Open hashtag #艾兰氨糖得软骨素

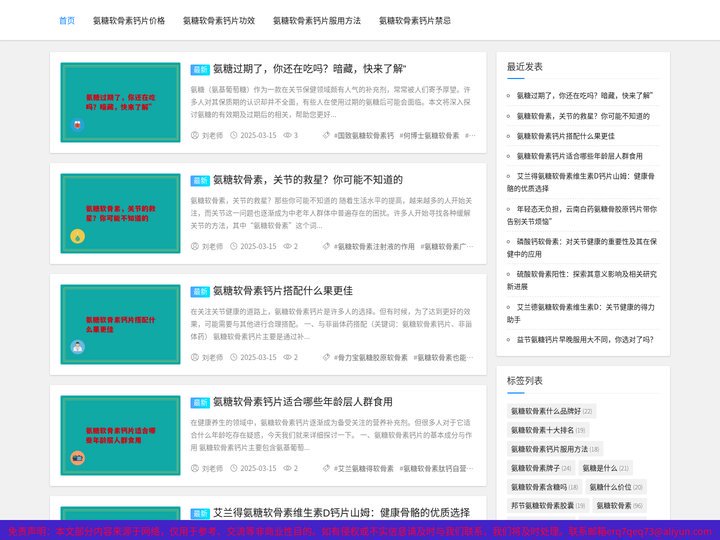pos(364,469)
